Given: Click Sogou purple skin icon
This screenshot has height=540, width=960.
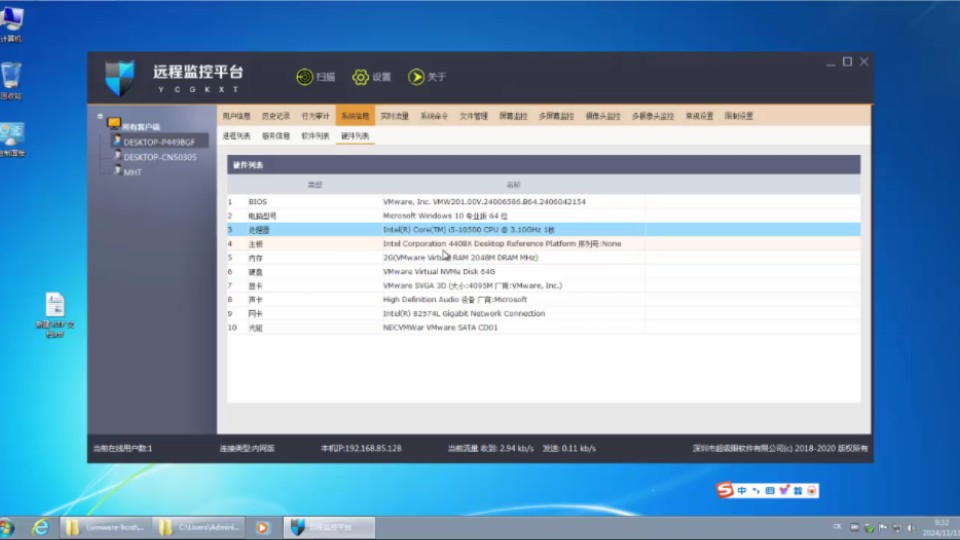Looking at the screenshot, I should pyautogui.click(x=784, y=490).
